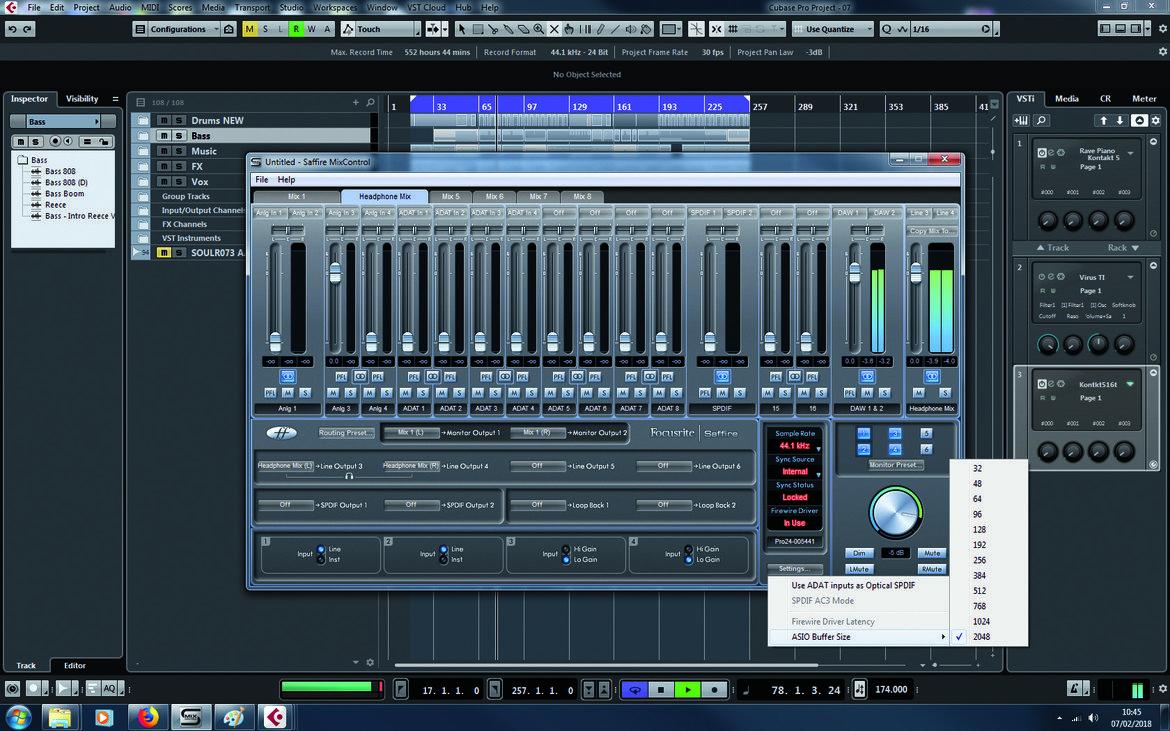Image resolution: width=1170 pixels, height=731 pixels.
Task: Open the Sample Rate 44.1 kHz dropdown
Action: pos(795,445)
